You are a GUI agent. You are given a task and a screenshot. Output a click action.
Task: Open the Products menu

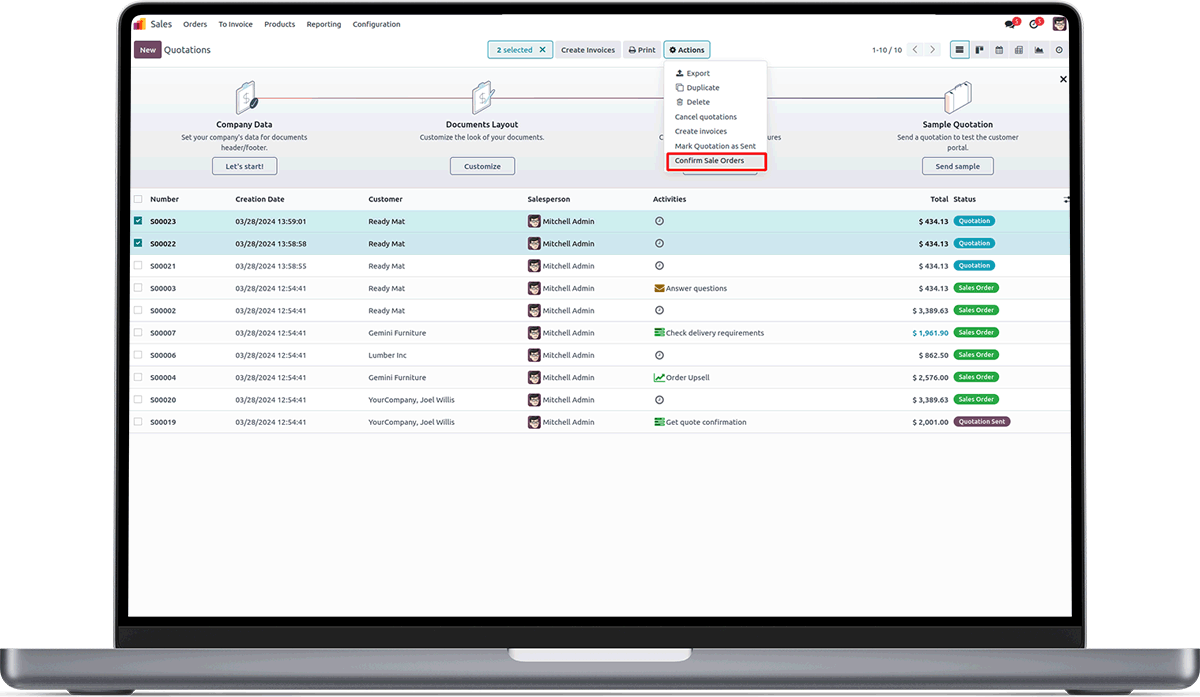pyautogui.click(x=280, y=24)
